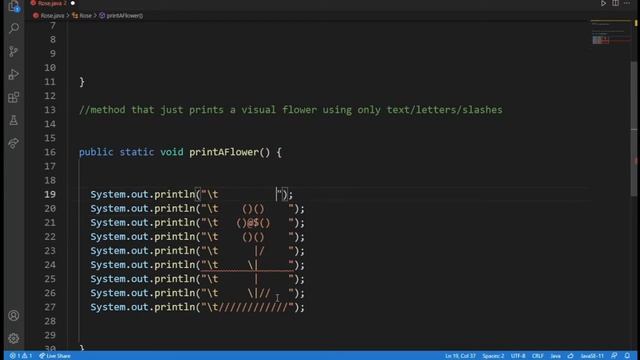Open the Testing flask view
The height and width of the screenshot is (360, 640).
pos(14,120)
